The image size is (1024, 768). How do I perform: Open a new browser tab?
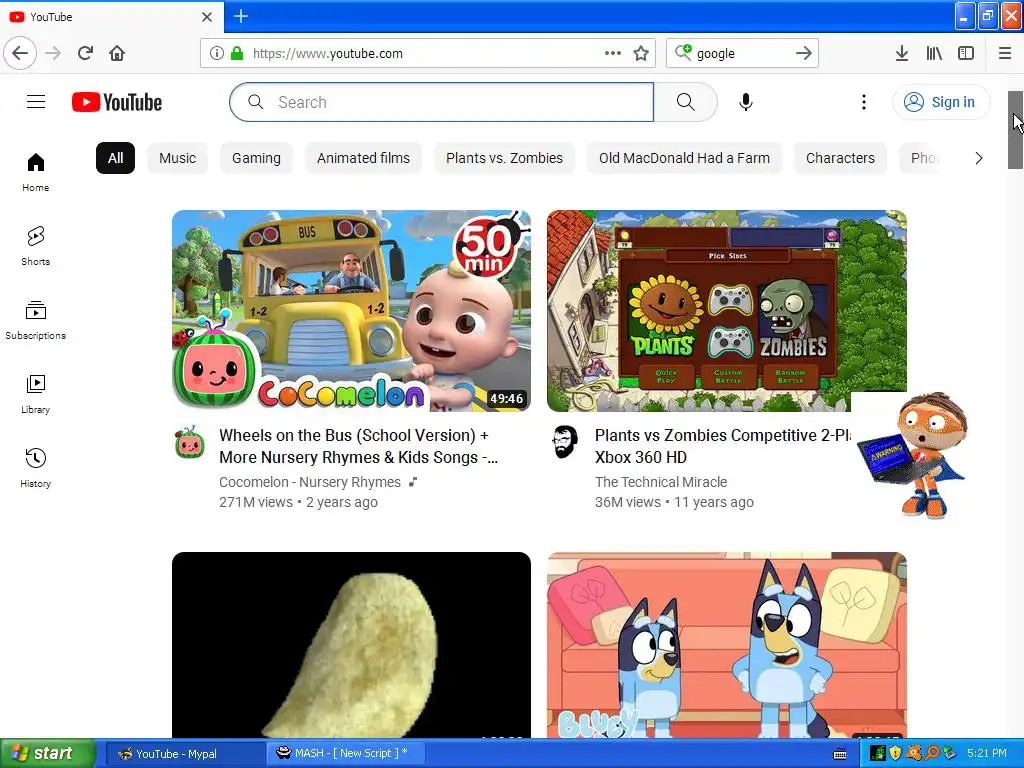[x=240, y=16]
